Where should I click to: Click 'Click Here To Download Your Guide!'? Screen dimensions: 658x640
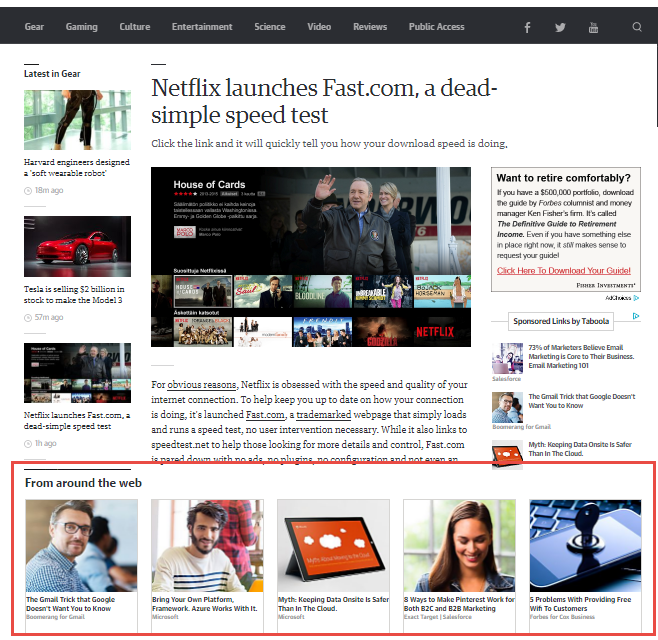(x=564, y=271)
